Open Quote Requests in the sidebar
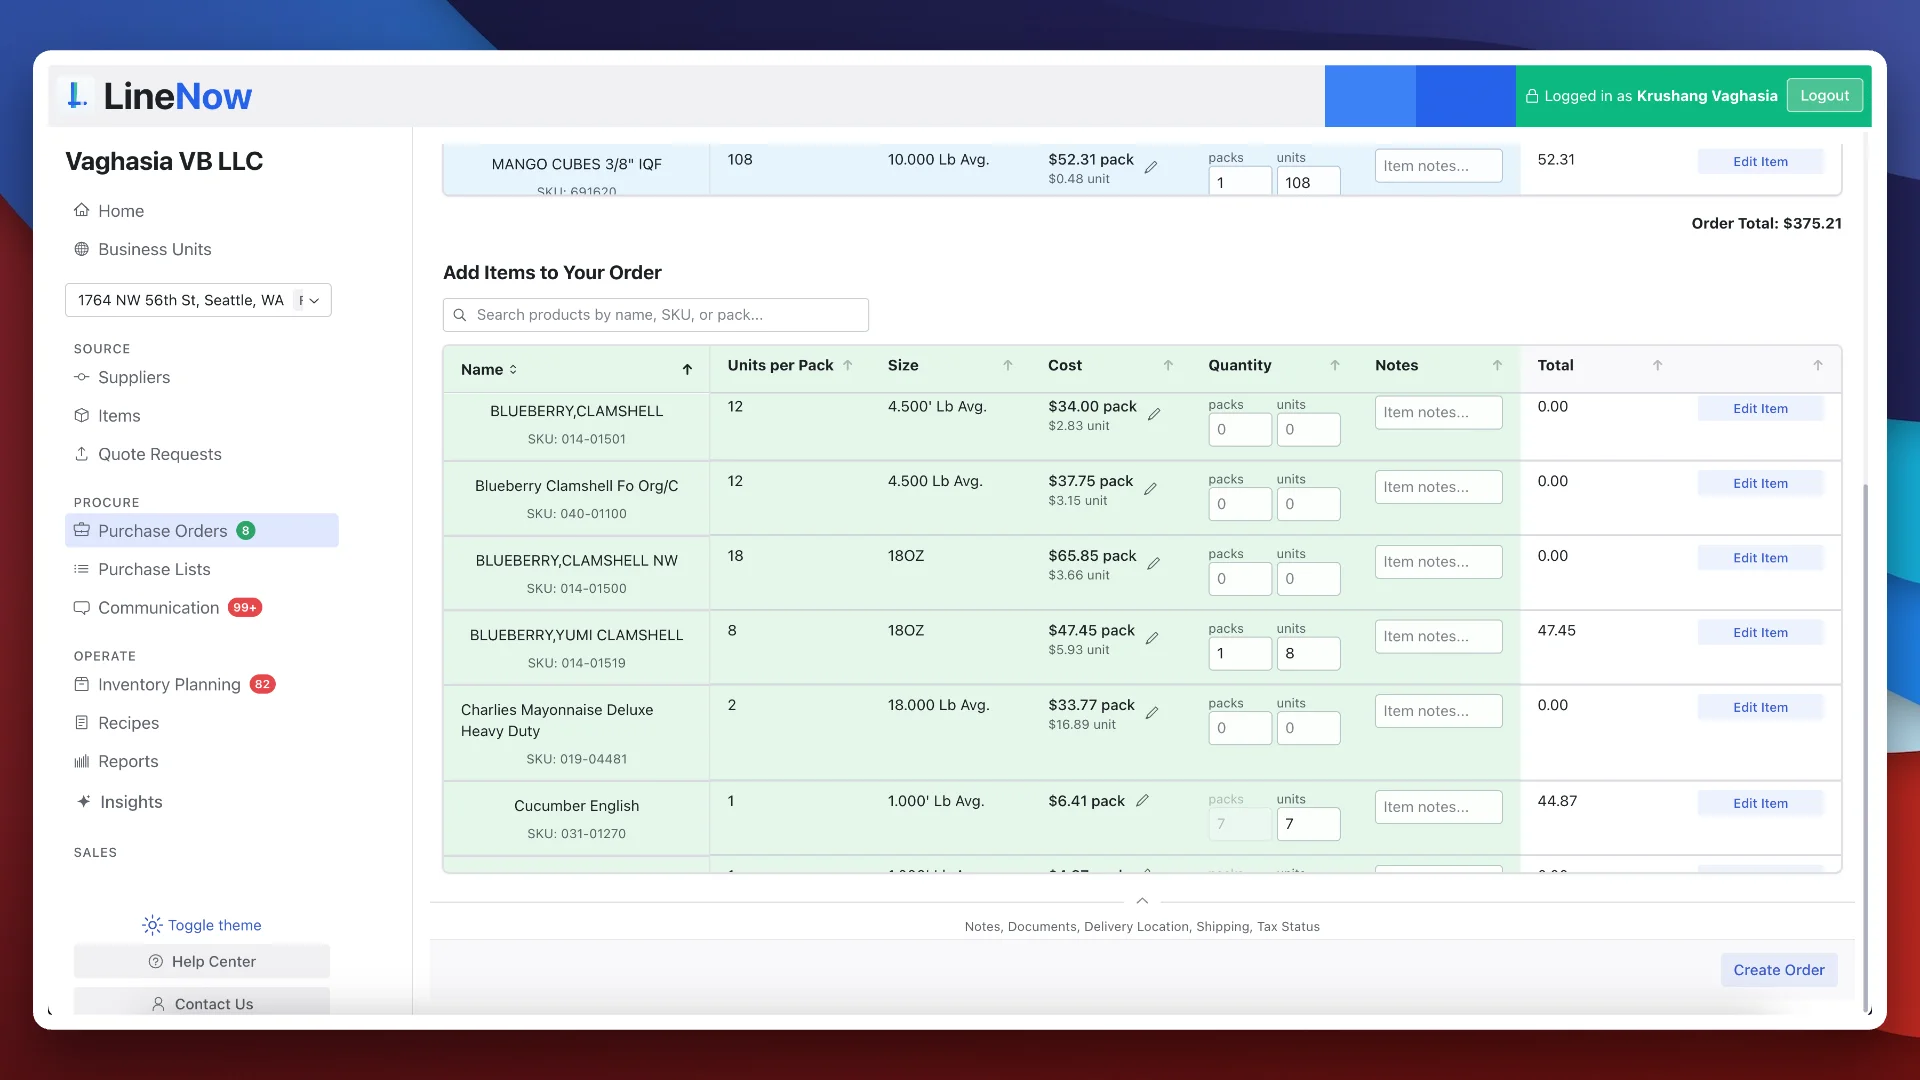The image size is (1920, 1080). pos(159,454)
